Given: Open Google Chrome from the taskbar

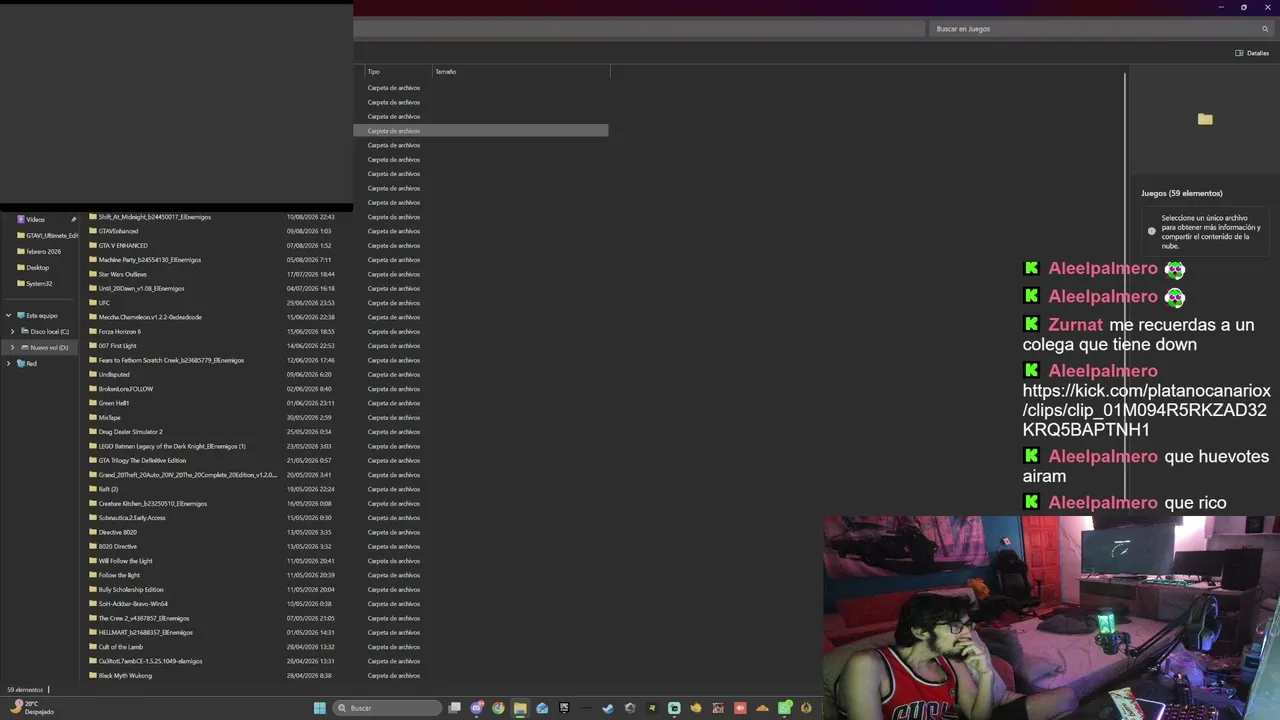Looking at the screenshot, I should coord(498,708).
